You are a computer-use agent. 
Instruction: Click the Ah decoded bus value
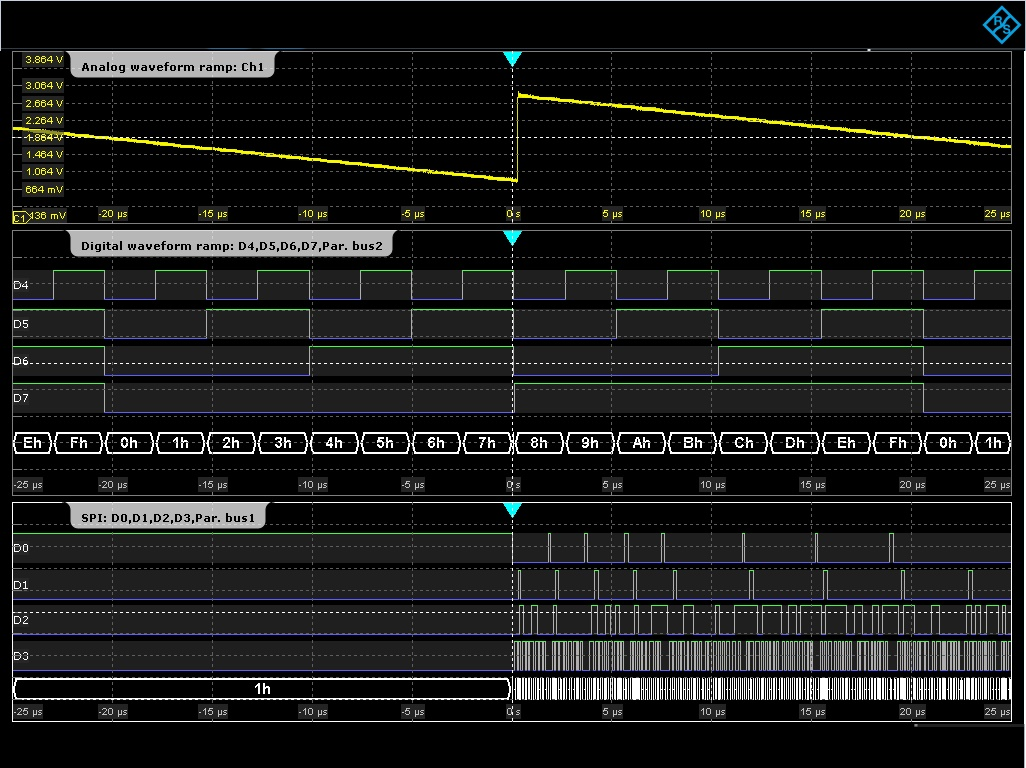[641, 443]
